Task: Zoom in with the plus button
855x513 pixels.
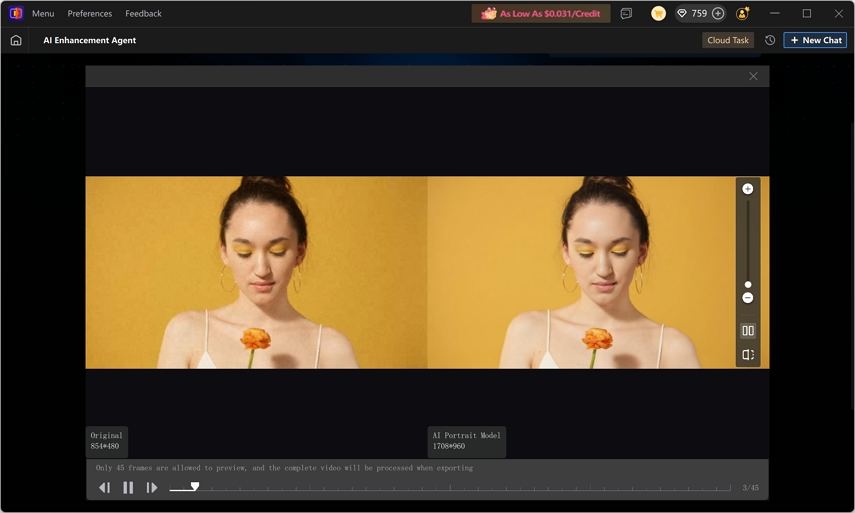Action: click(x=748, y=189)
